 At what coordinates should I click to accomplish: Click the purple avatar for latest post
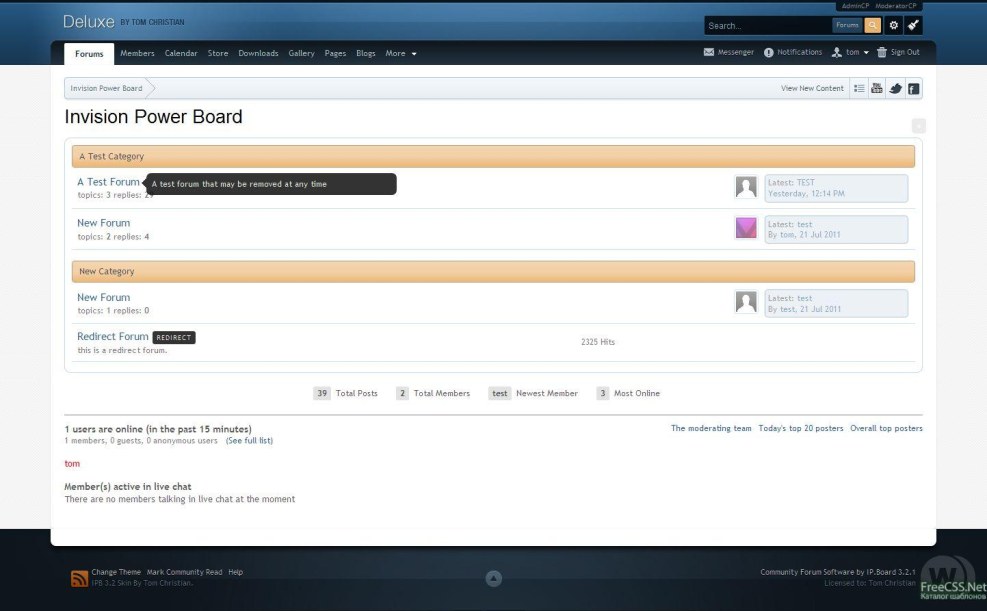tap(746, 228)
